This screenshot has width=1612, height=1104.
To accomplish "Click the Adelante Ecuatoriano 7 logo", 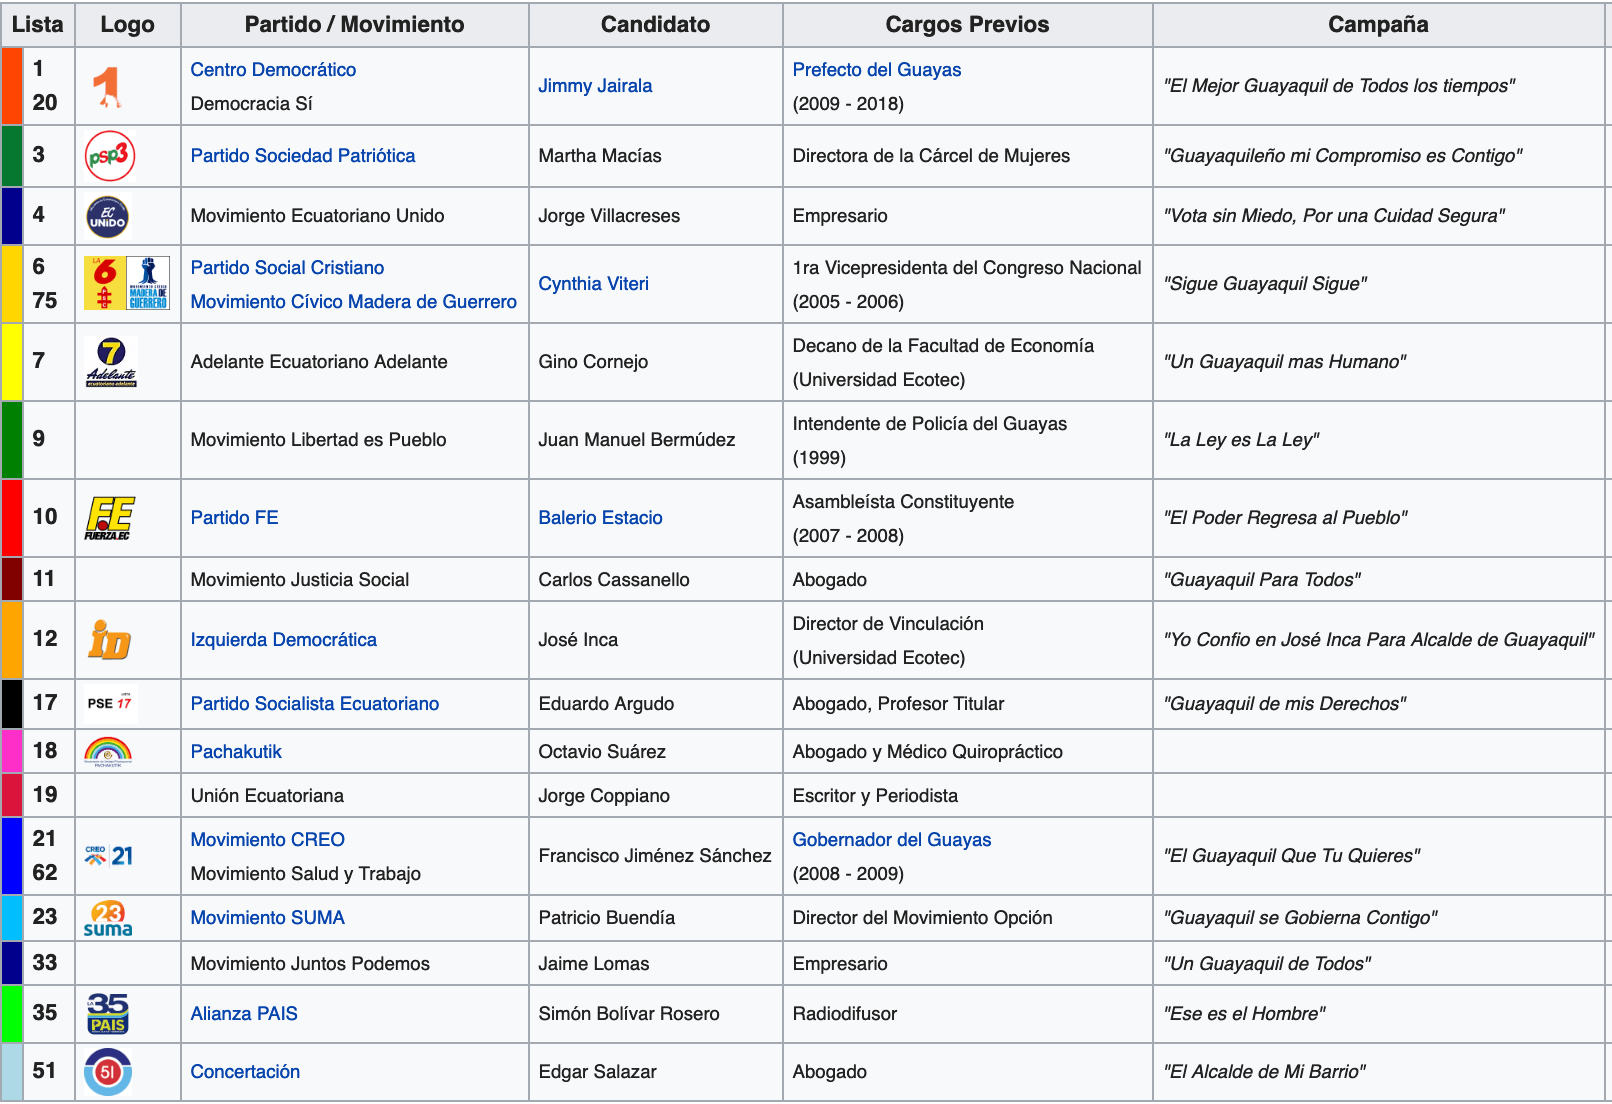I will click(x=111, y=362).
